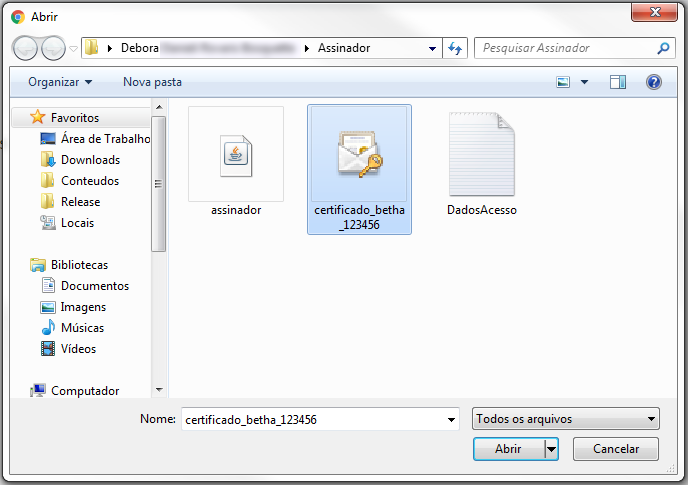Click the Abrir button

click(x=508, y=450)
